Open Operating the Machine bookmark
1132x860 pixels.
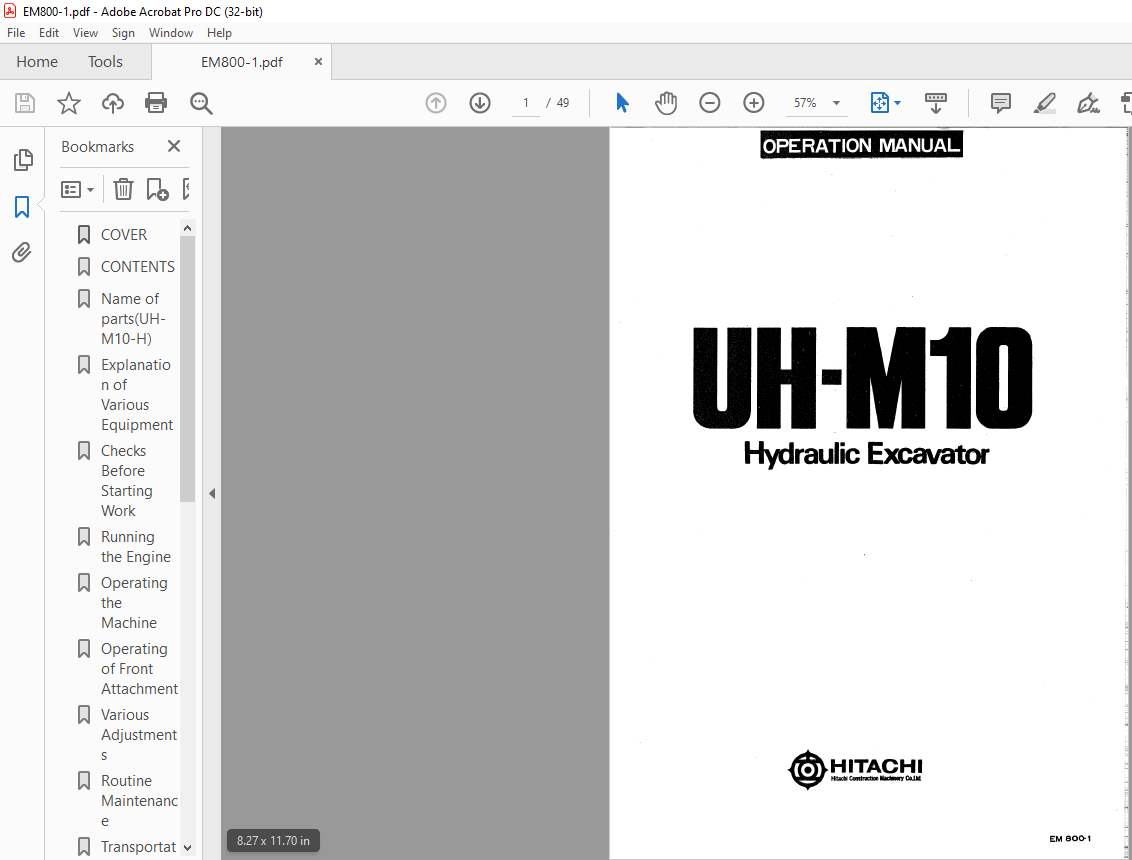[134, 602]
